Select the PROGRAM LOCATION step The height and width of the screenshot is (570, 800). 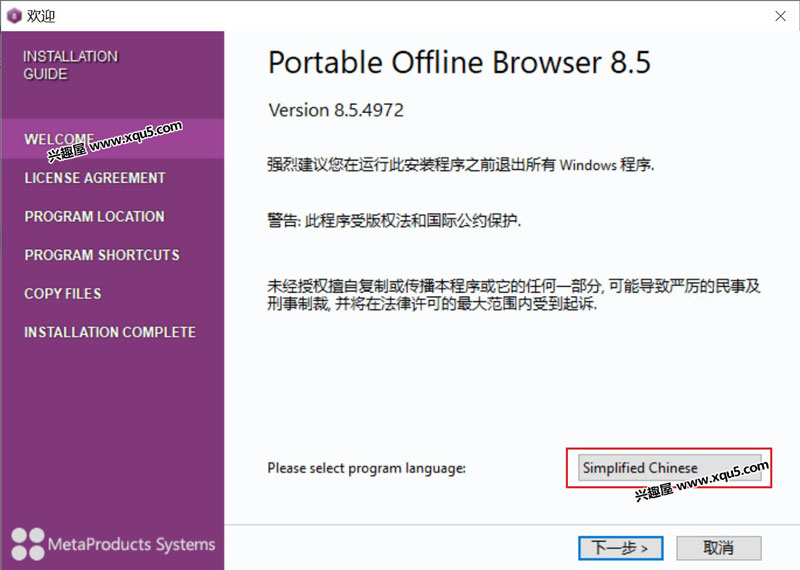[x=94, y=216]
